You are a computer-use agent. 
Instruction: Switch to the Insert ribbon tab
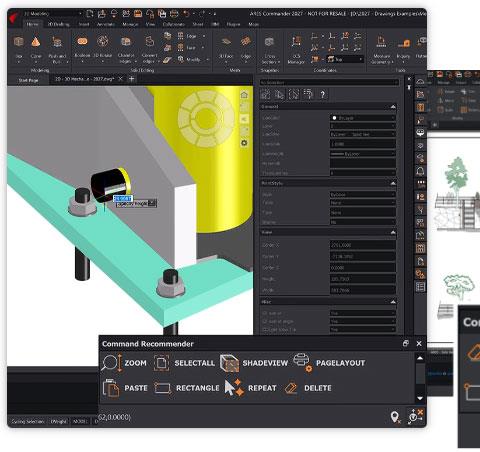(84, 24)
